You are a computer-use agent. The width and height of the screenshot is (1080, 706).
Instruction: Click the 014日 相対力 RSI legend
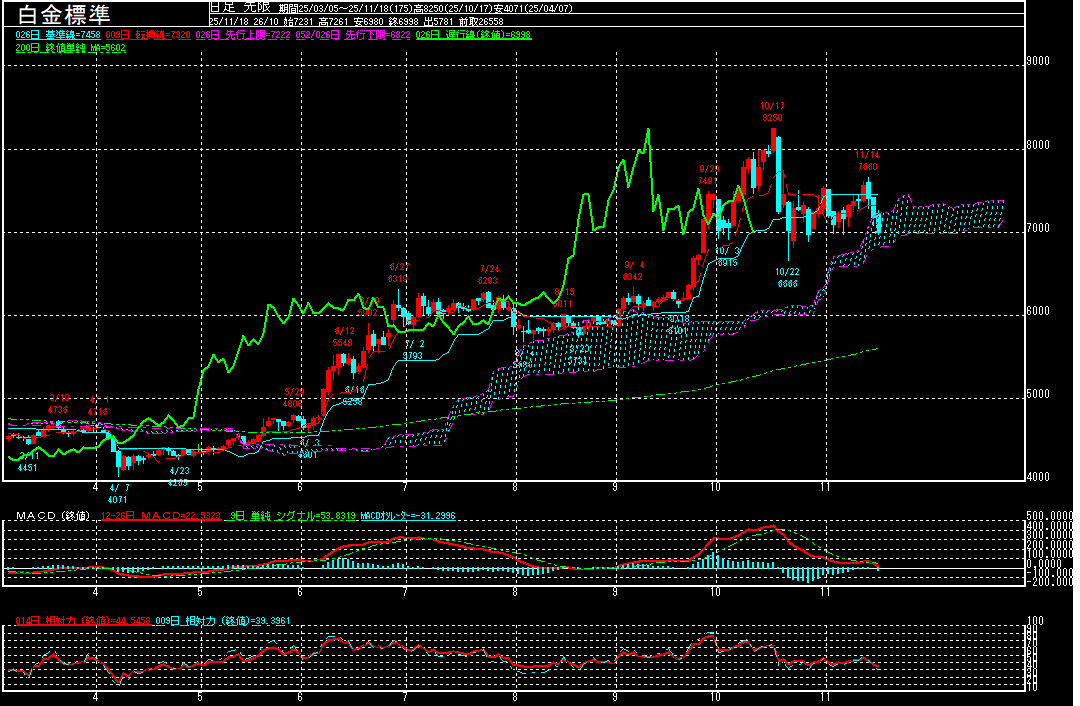tap(76, 621)
